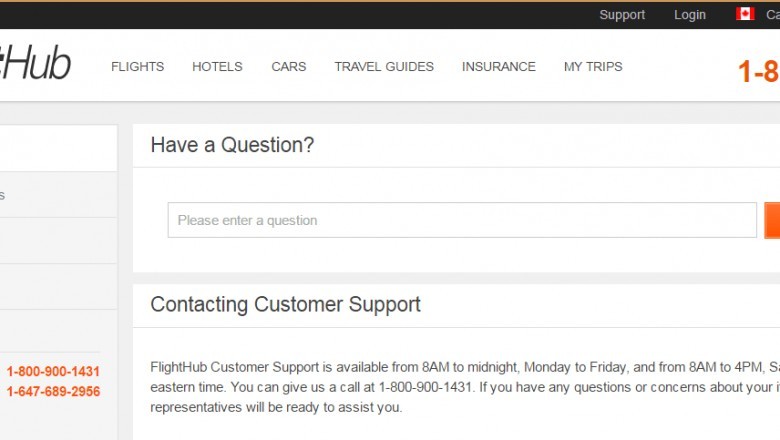Image resolution: width=780 pixels, height=440 pixels.
Task: Go to the Hotels section
Action: click(x=217, y=67)
